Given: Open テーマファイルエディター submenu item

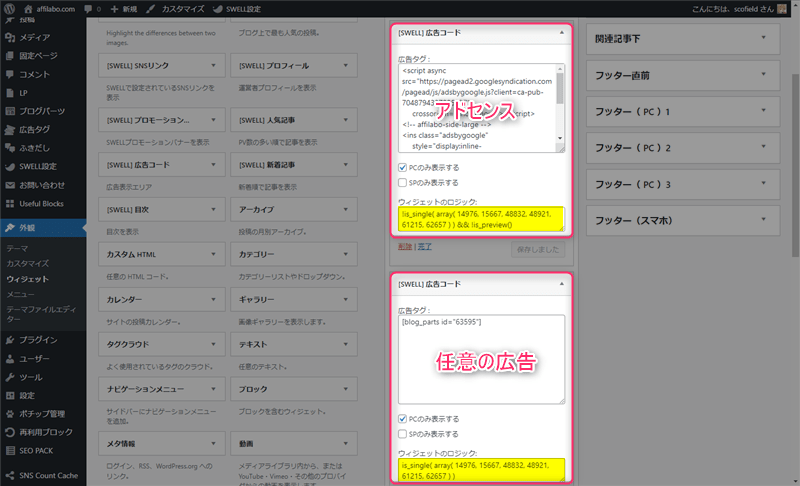Looking at the screenshot, I should pos(41,314).
